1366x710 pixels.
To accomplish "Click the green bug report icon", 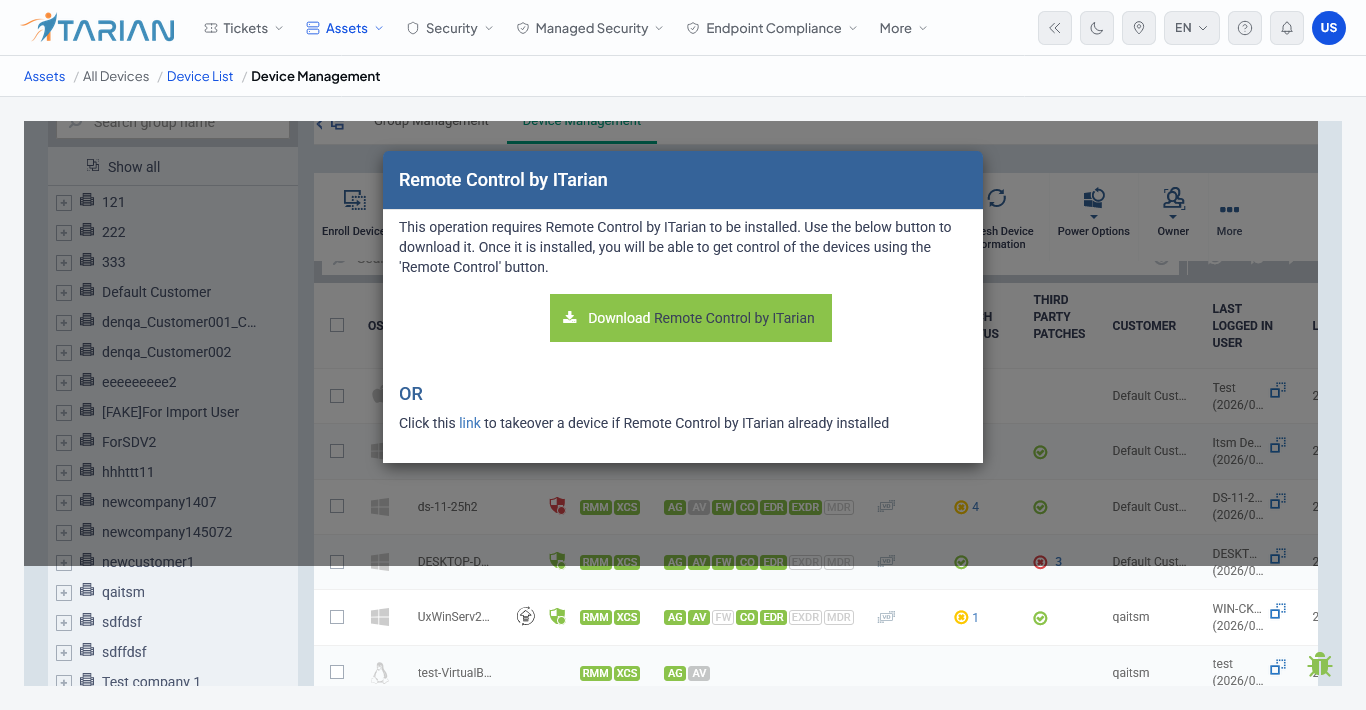I will pos(1320,665).
